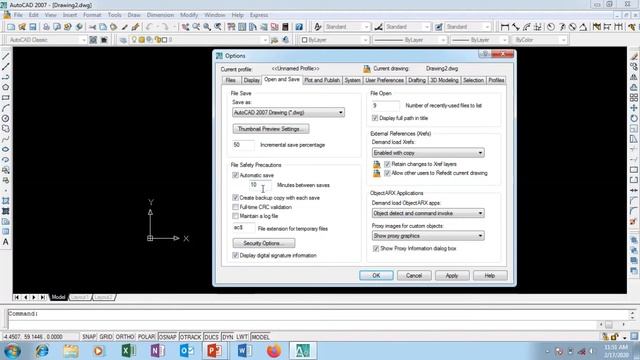Click the Plot print icon
This screenshot has width=640, height=360.
pyautogui.click(x=46, y=27)
